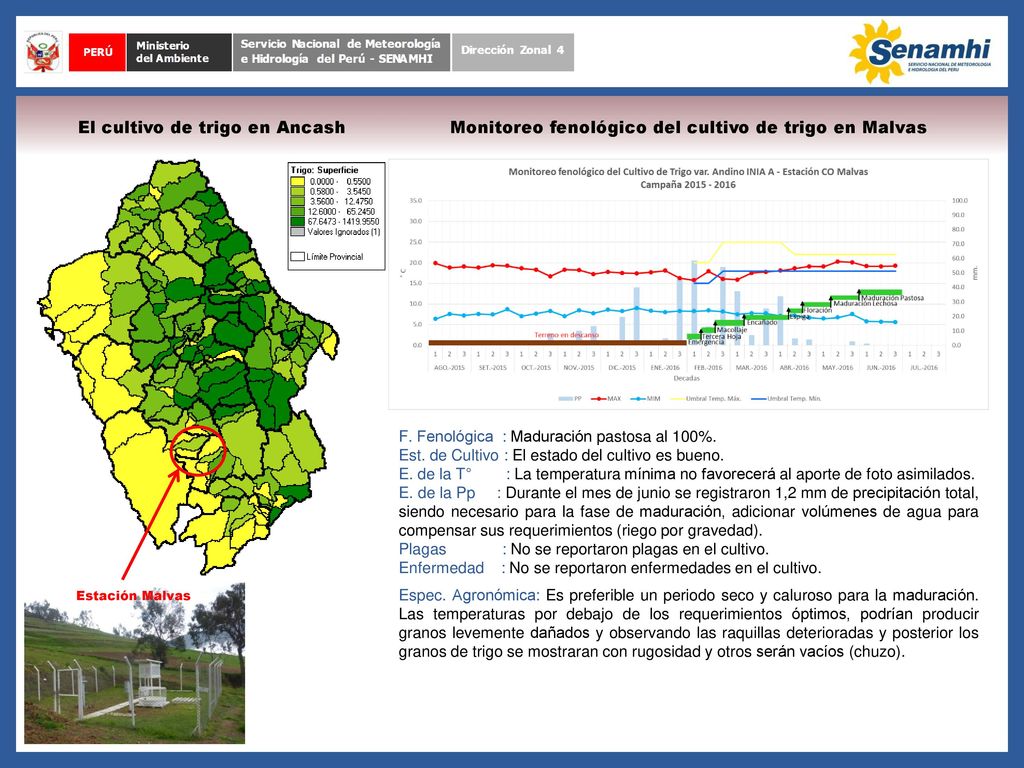Pick the 3.5600 - 12.4750 legend swatch
This screenshot has width=1024, height=768.
click(x=298, y=201)
